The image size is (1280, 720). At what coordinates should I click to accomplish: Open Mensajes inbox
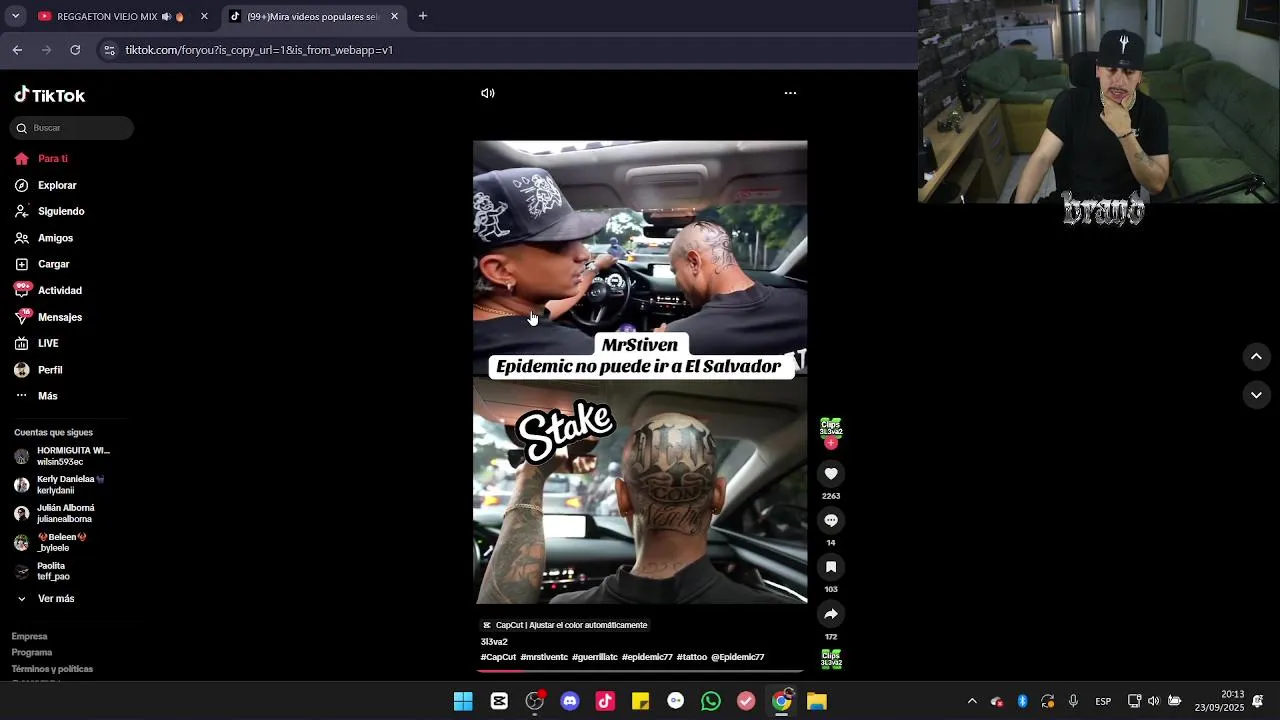coord(48,317)
